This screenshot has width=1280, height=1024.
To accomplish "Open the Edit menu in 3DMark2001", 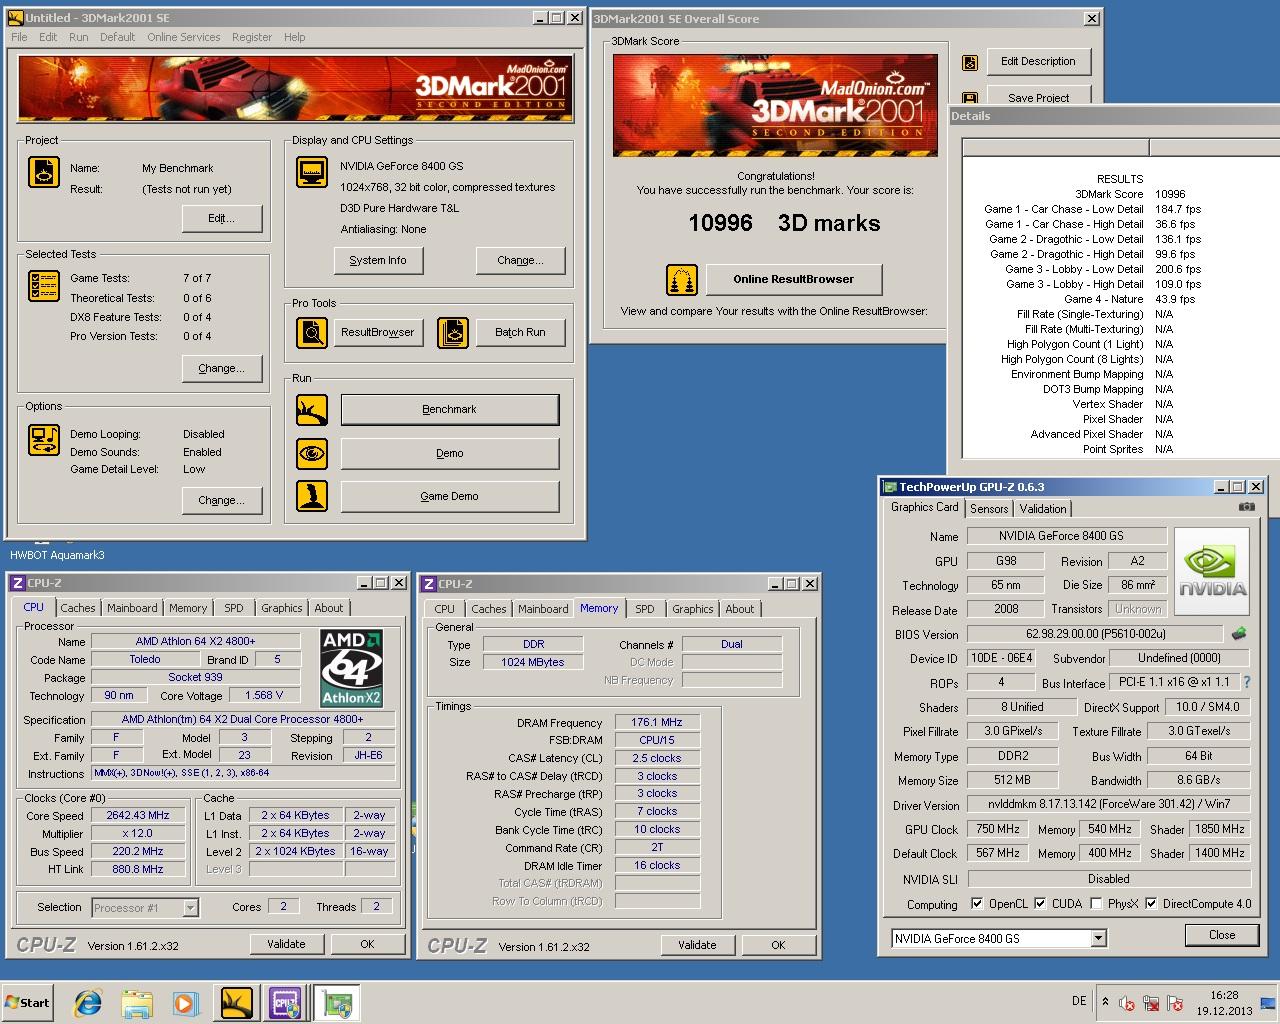I will pos(48,37).
